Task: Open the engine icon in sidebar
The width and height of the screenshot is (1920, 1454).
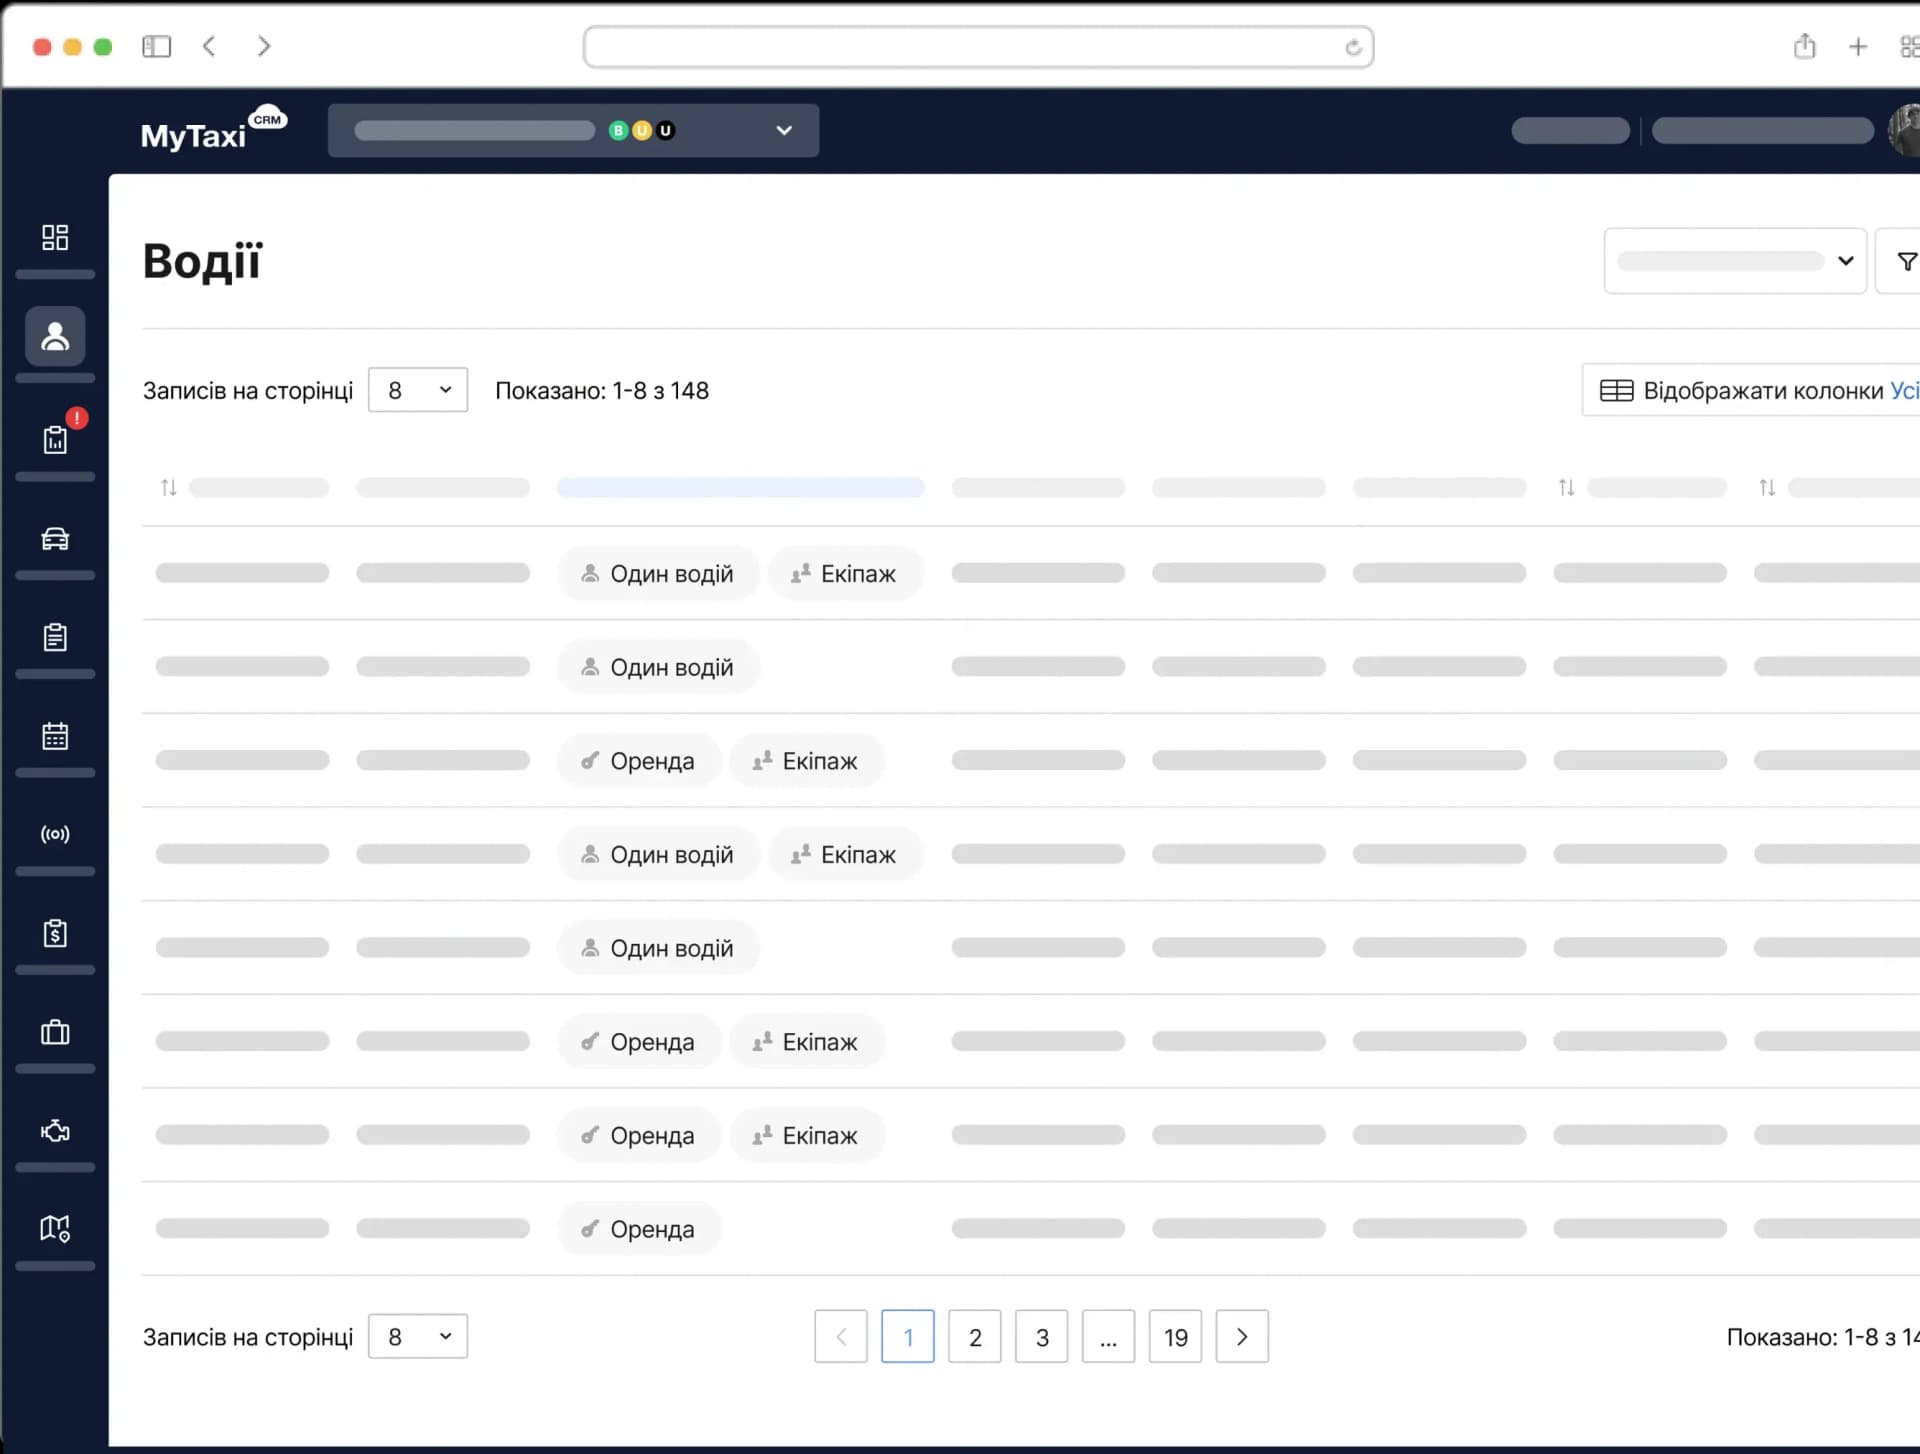Action: point(55,1131)
